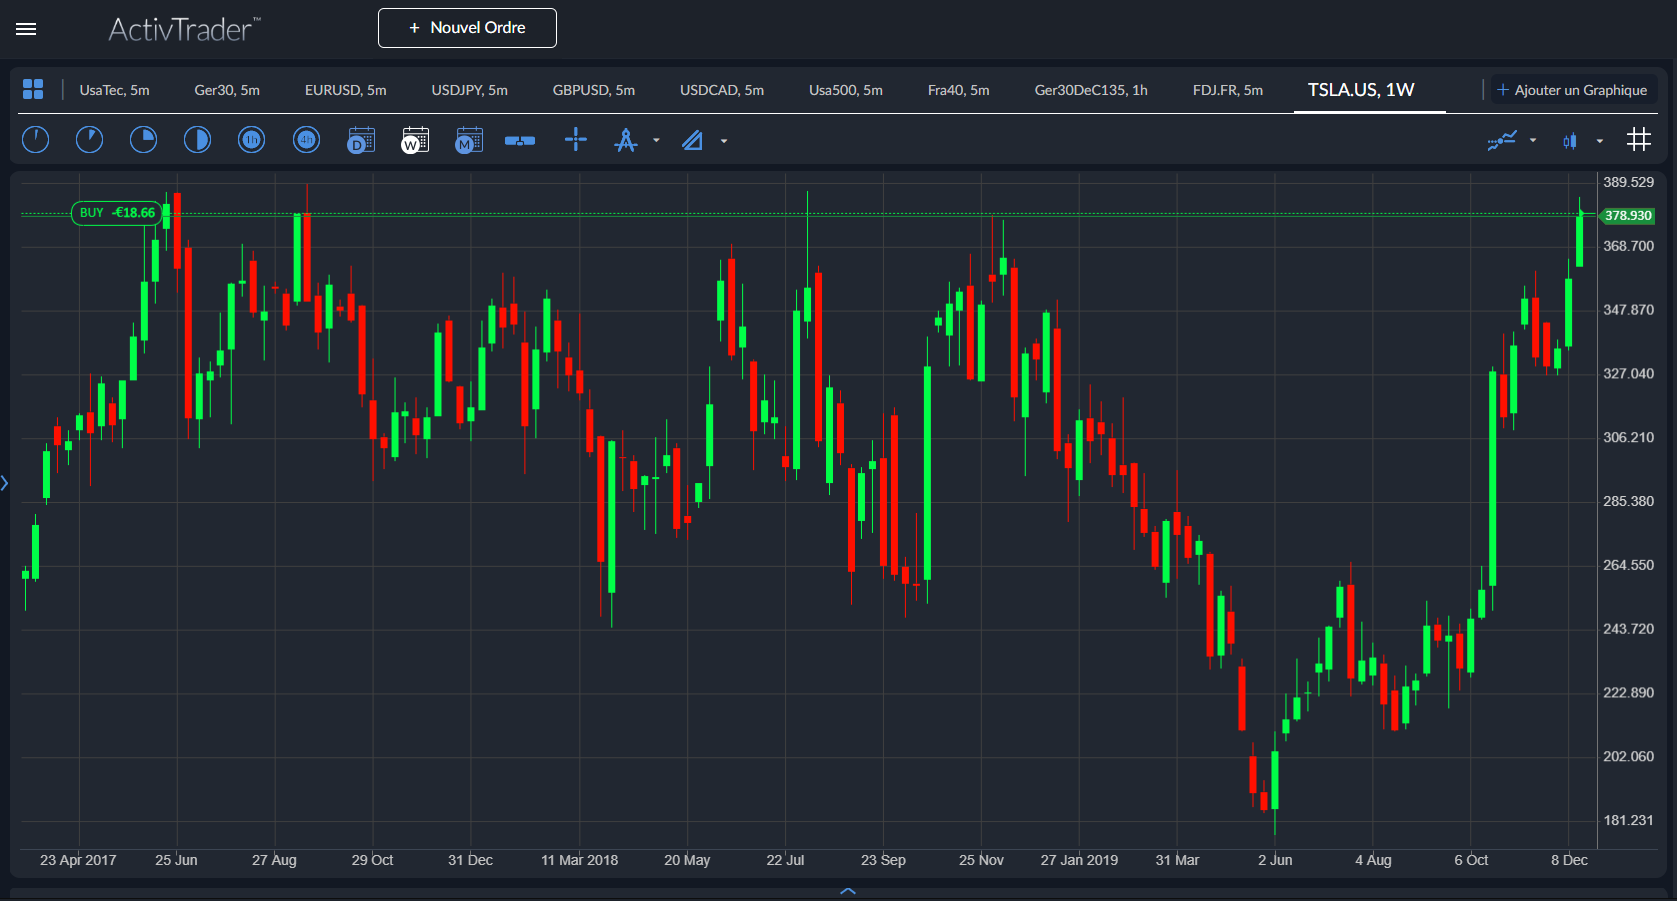Select the 4-hour timeframe icon
This screenshot has height=901, width=1677.
point(306,140)
